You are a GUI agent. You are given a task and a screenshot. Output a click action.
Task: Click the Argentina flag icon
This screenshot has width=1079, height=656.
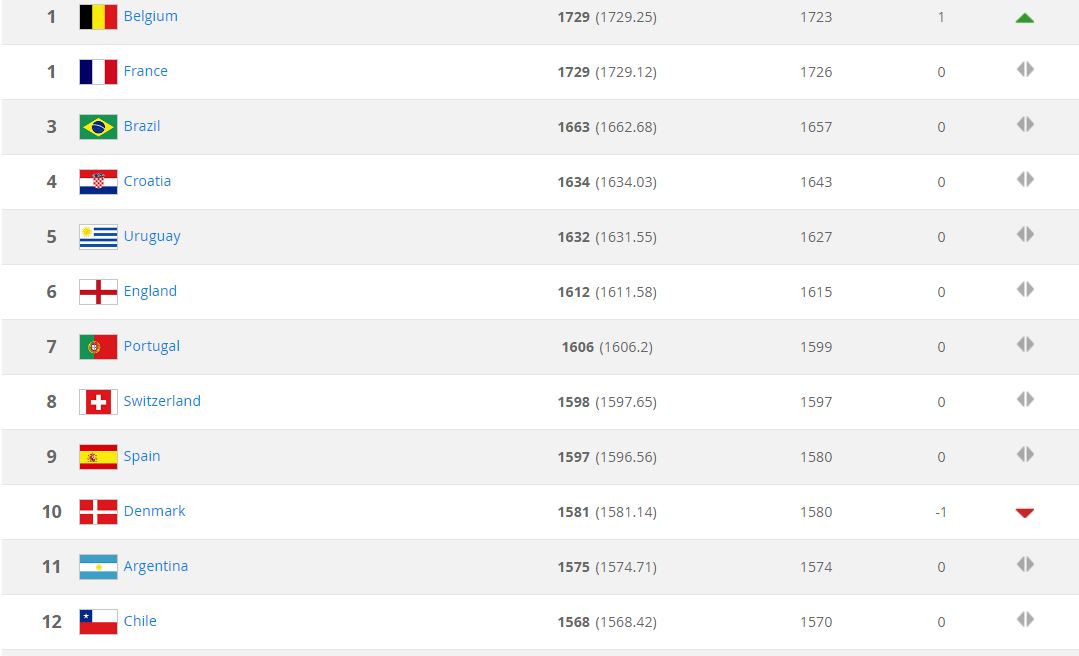[98, 567]
